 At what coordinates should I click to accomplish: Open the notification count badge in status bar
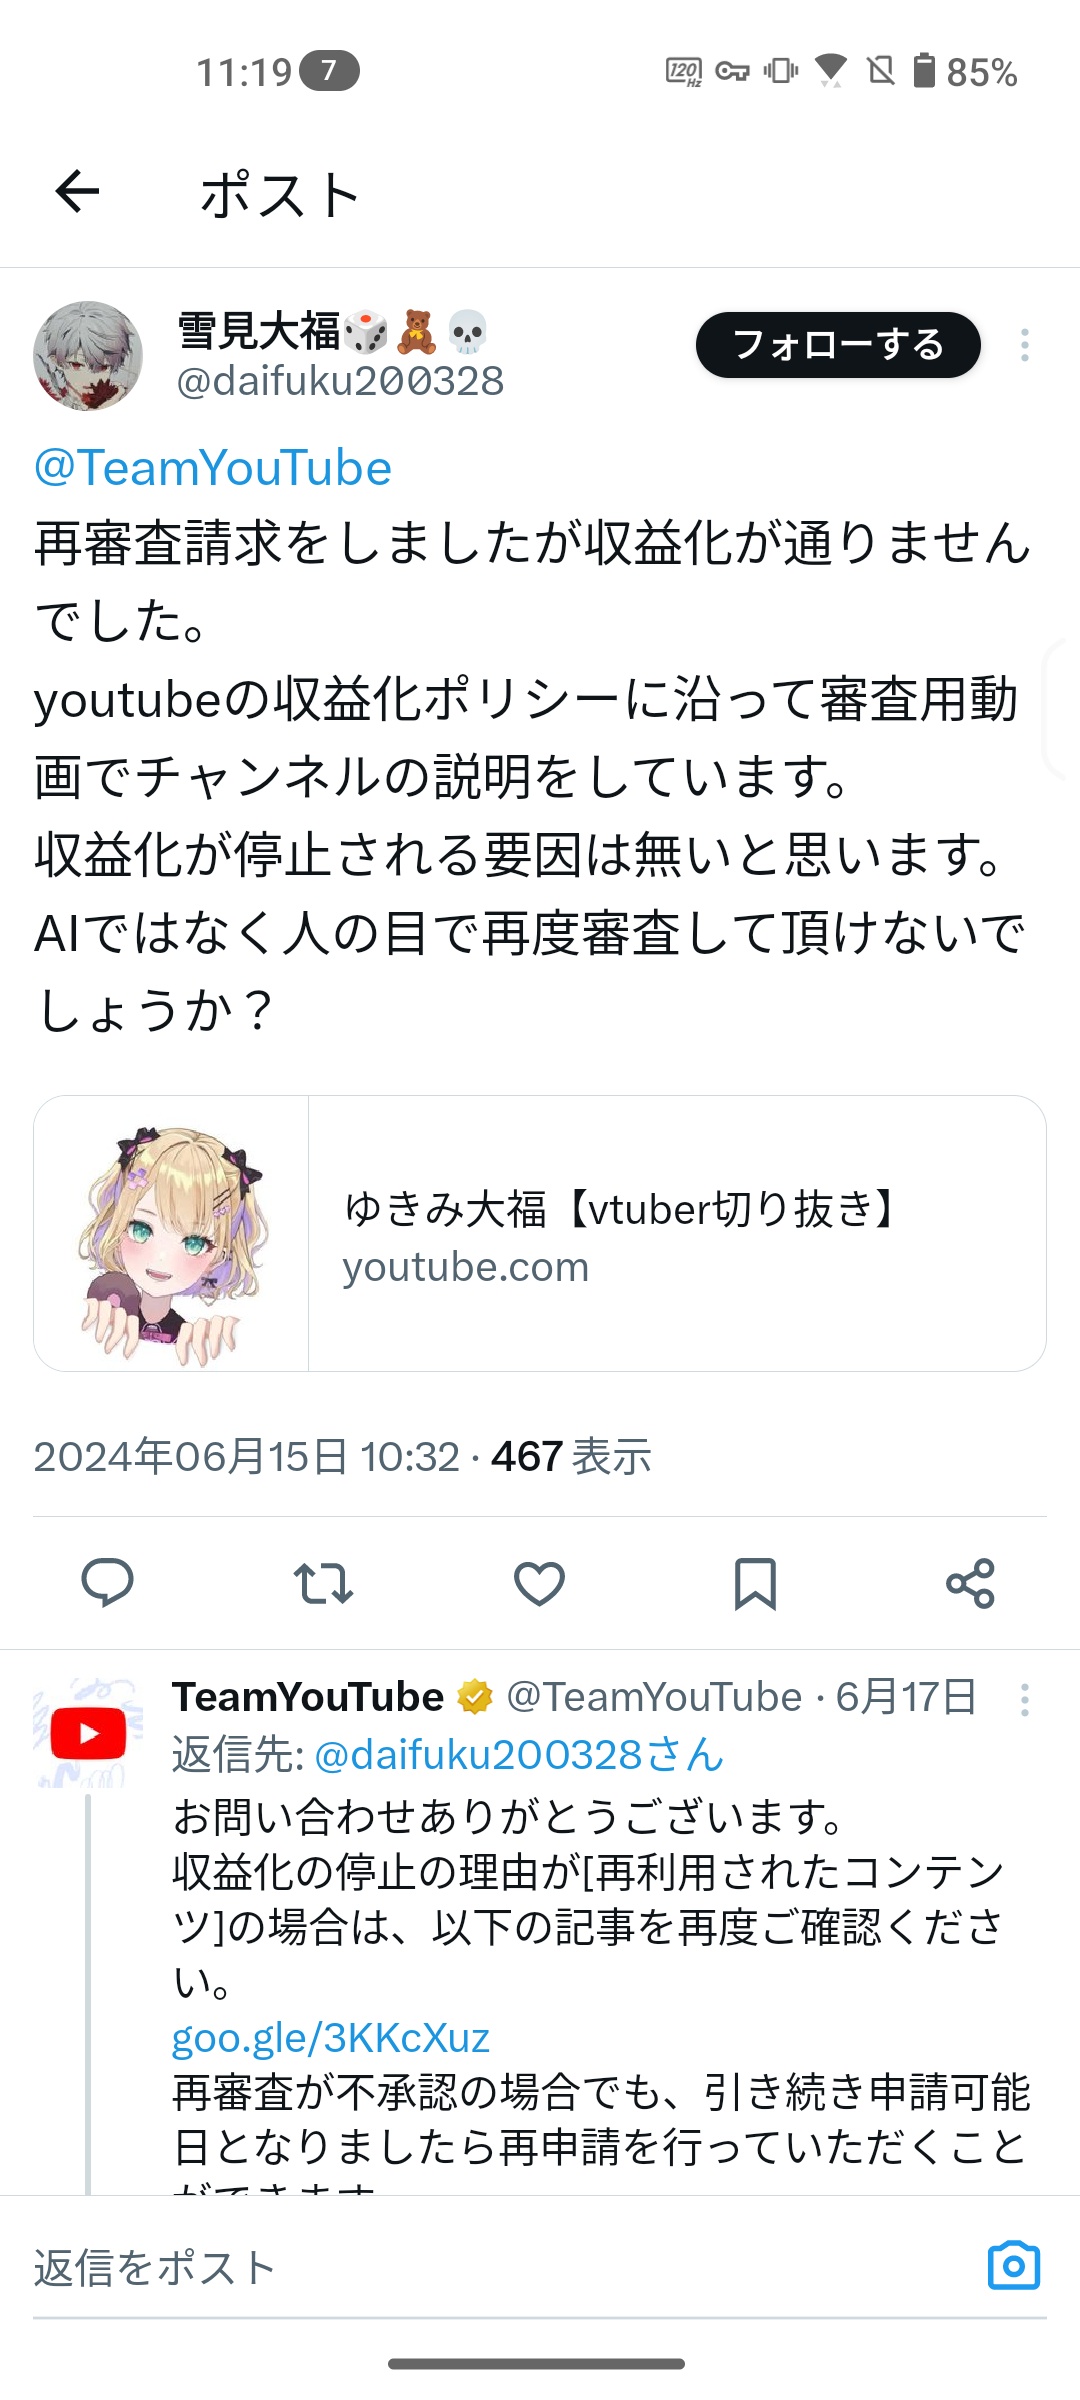pos(329,71)
